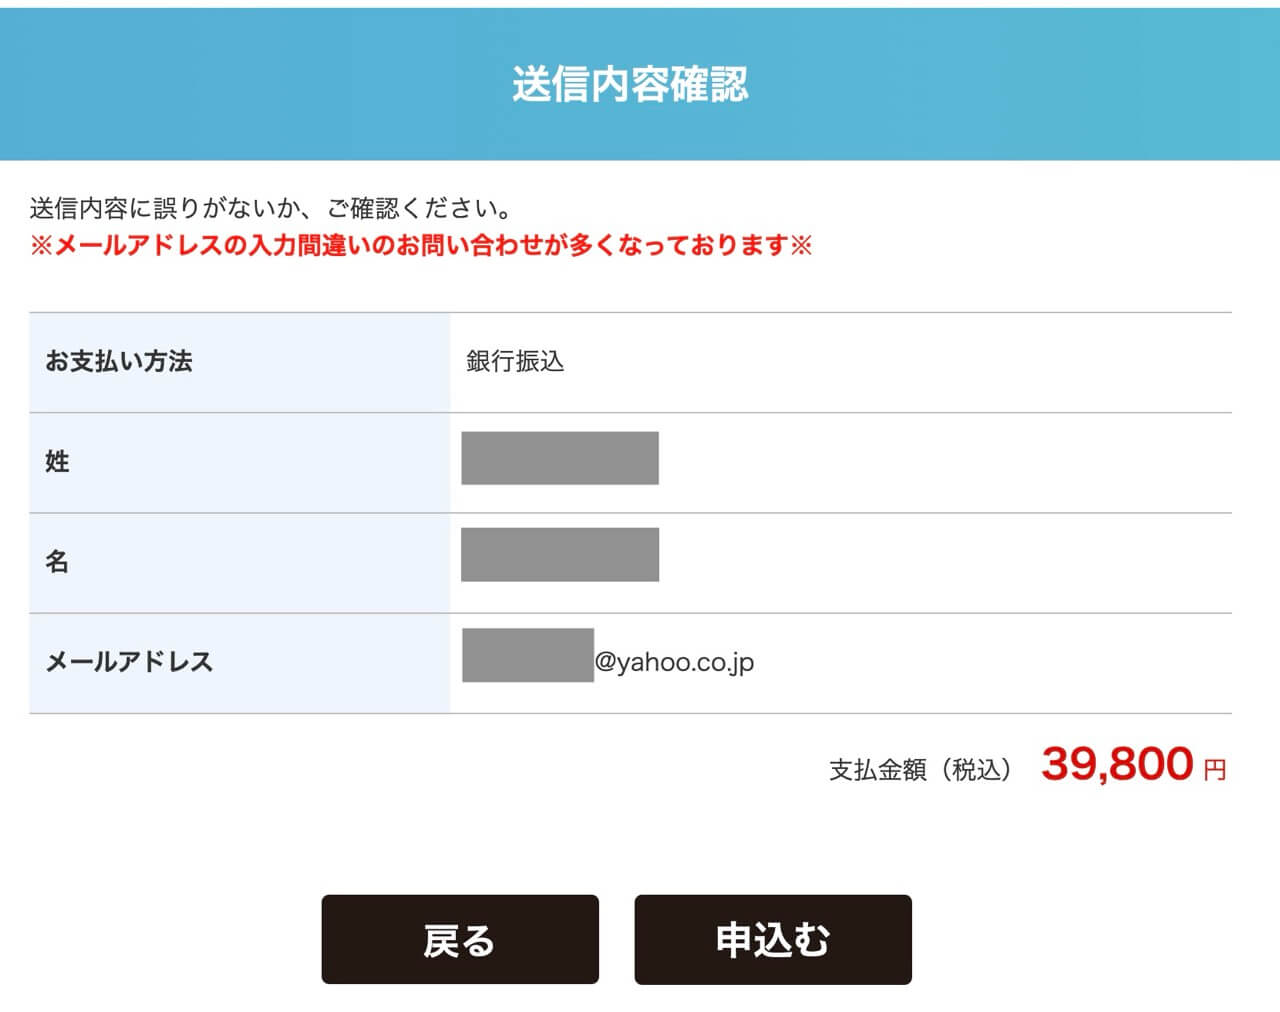This screenshot has height=1012, width=1280.
Task: Click the 39,800 price amount
Action: 1110,765
